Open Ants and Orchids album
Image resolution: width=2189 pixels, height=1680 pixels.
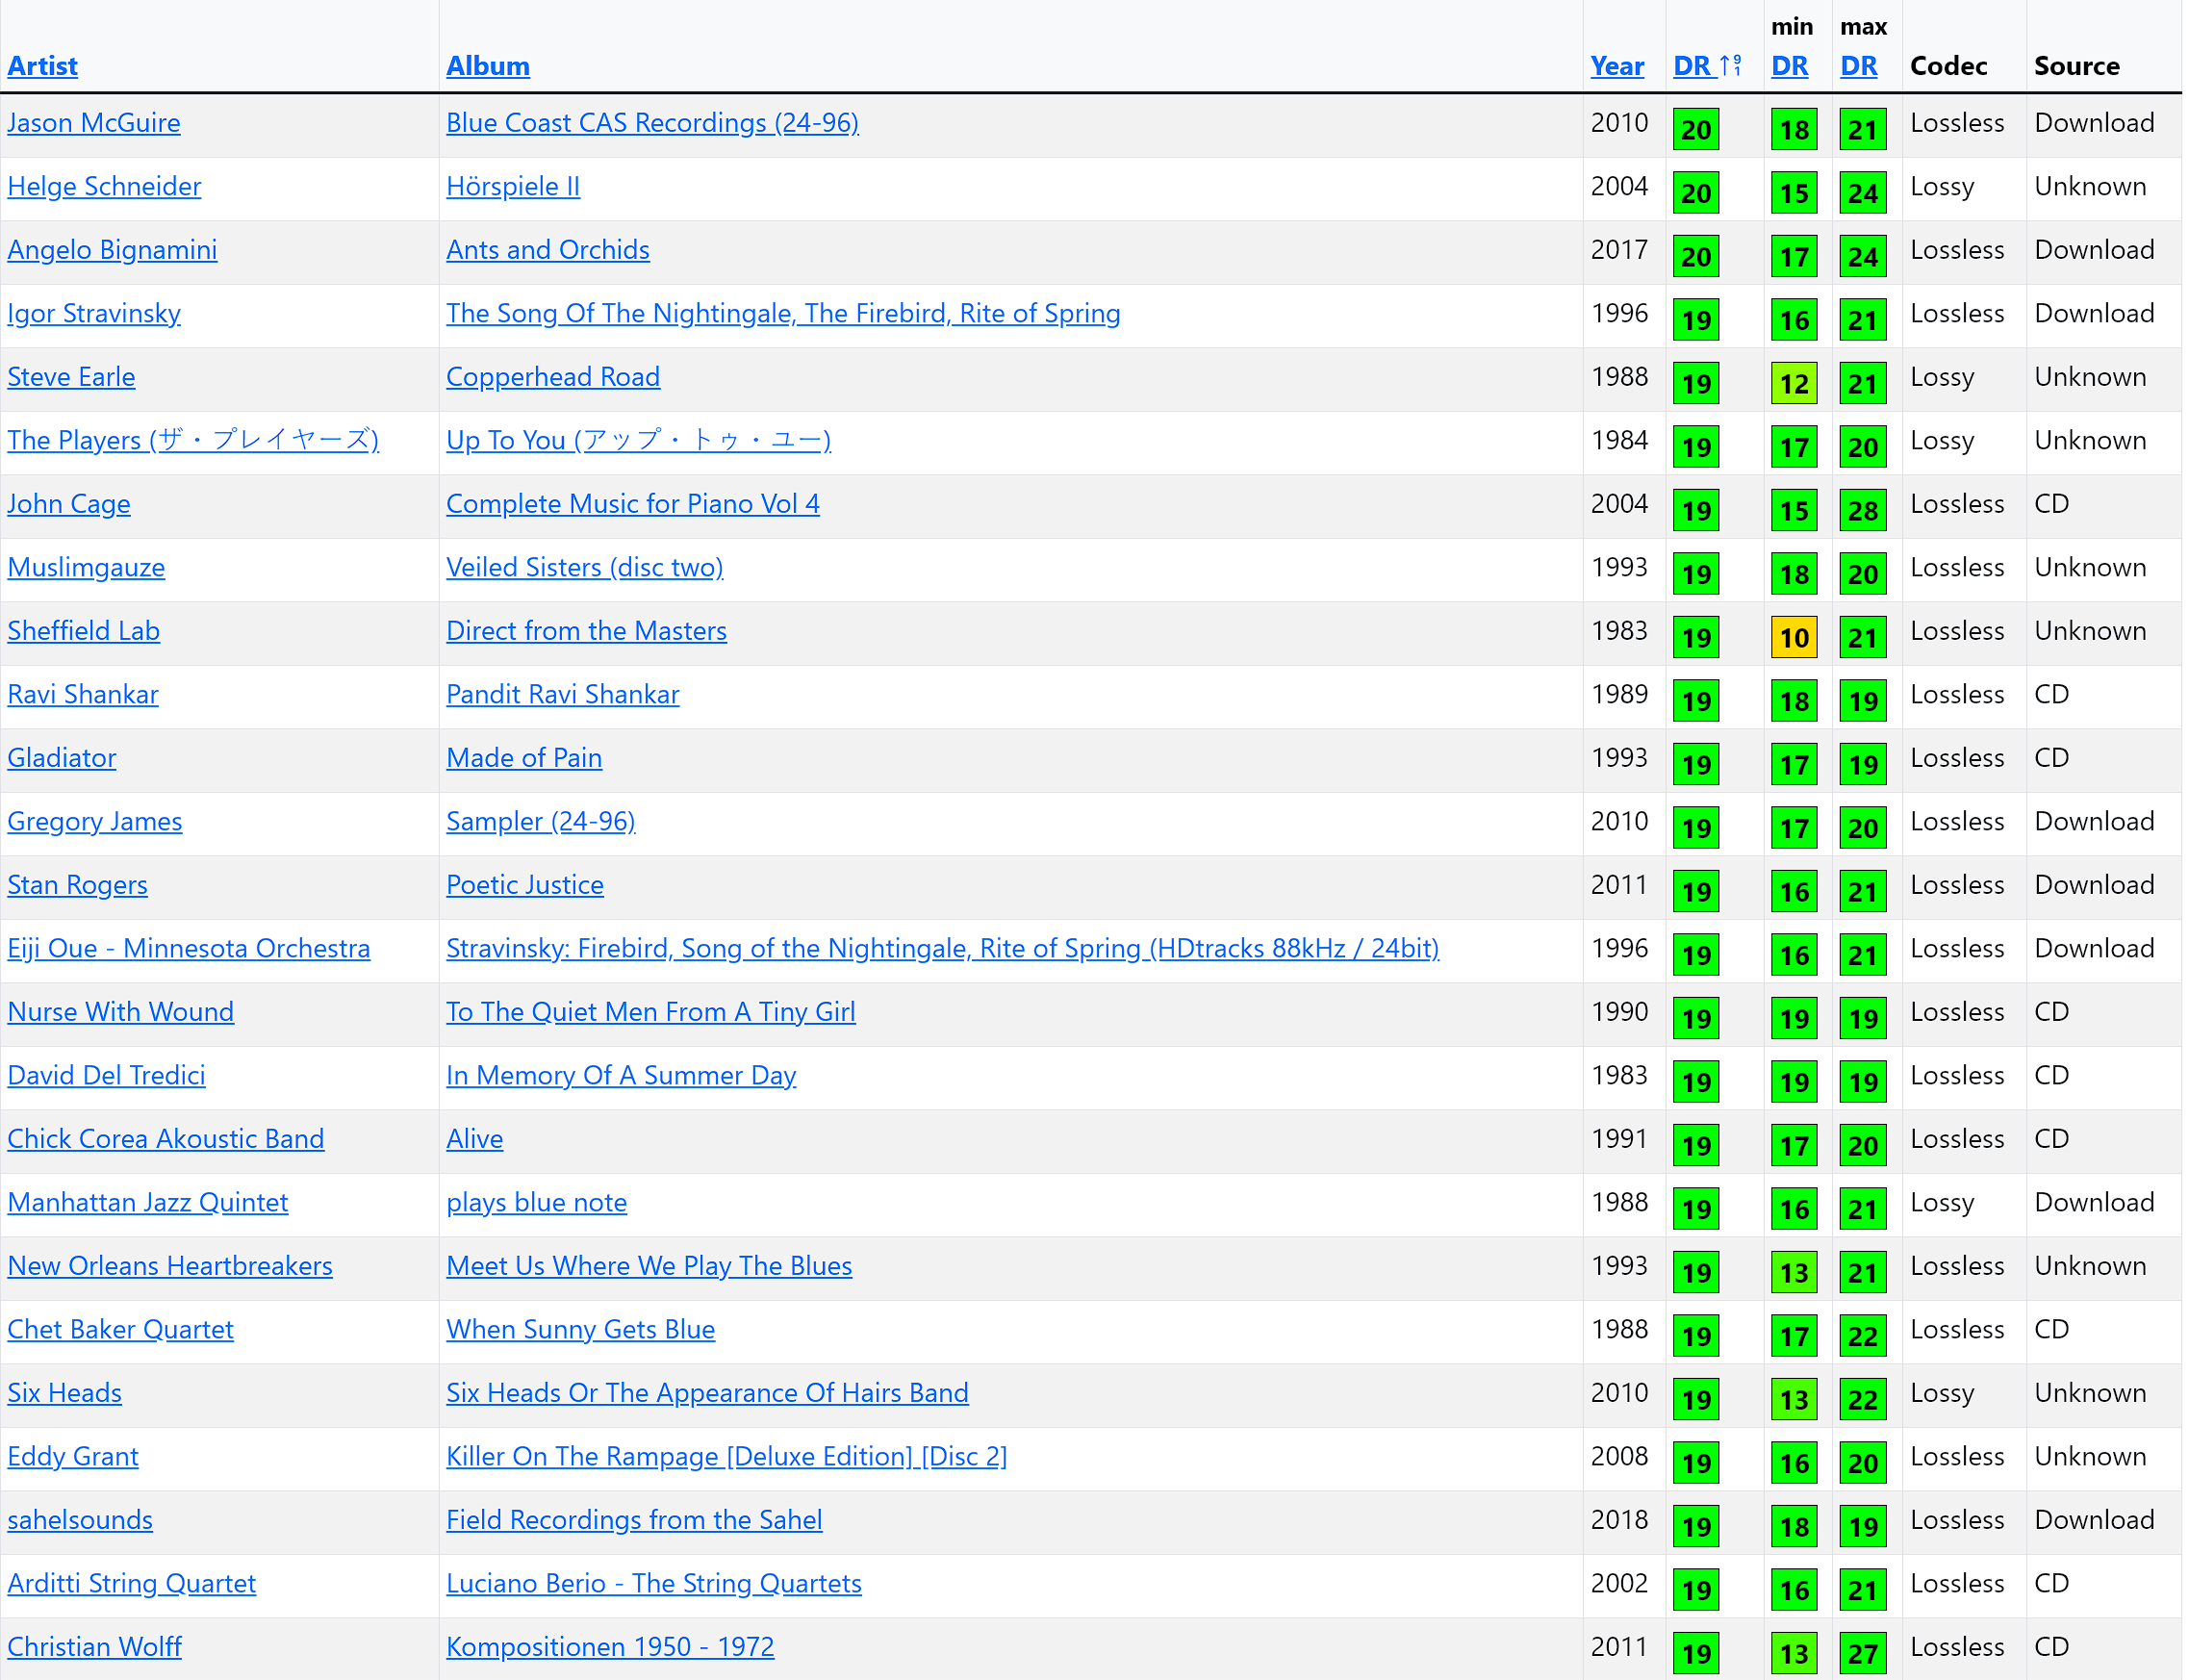[x=548, y=250]
